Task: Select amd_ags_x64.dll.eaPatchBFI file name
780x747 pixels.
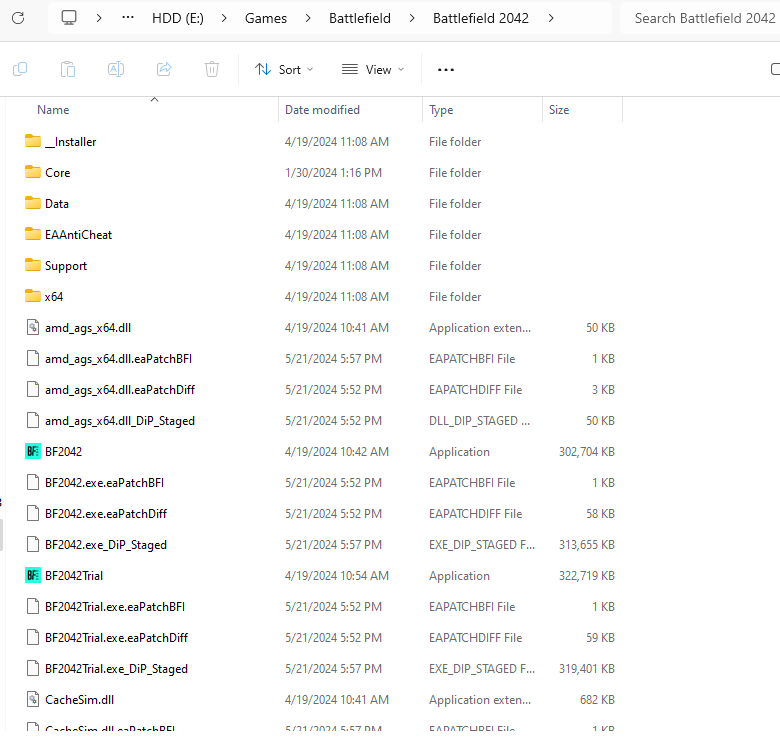Action: tap(118, 359)
